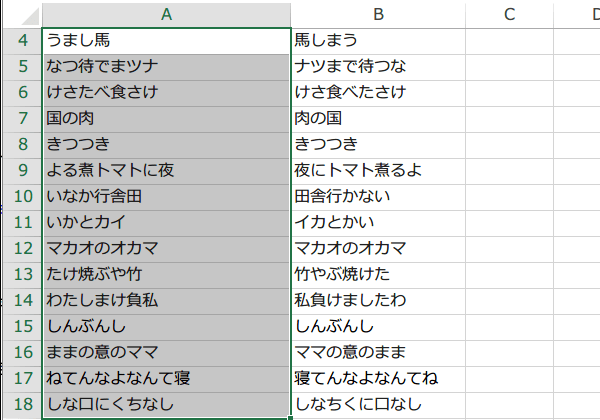Click cell reading 夜にトマト煮るよ
Viewport: 600px width, 420px height.
coord(378,170)
